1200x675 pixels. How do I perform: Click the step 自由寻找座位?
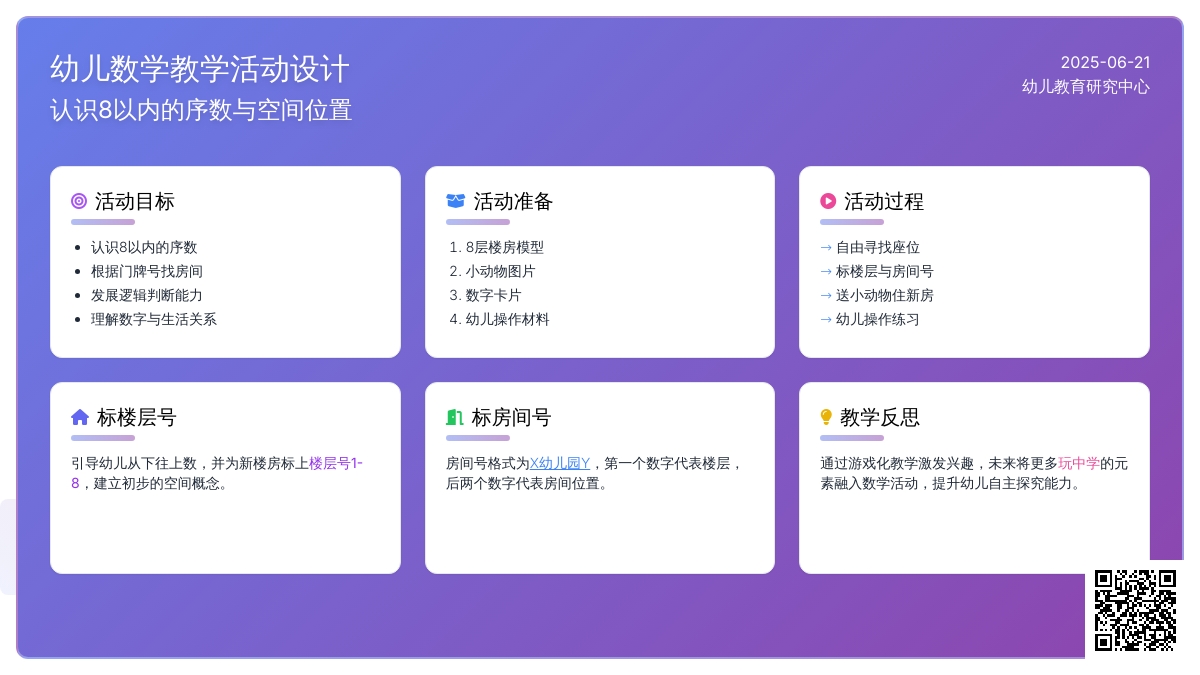(878, 247)
